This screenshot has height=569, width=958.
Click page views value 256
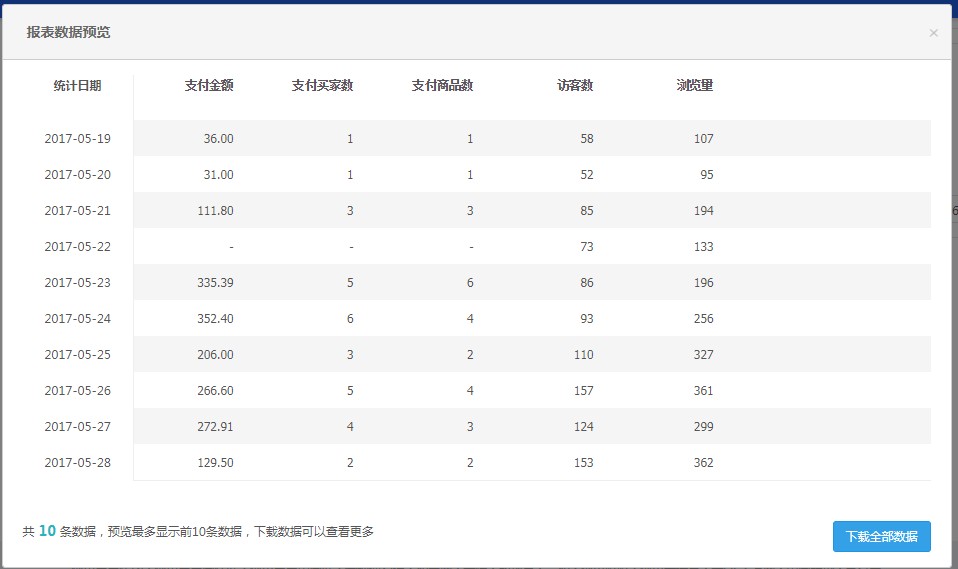(x=703, y=319)
